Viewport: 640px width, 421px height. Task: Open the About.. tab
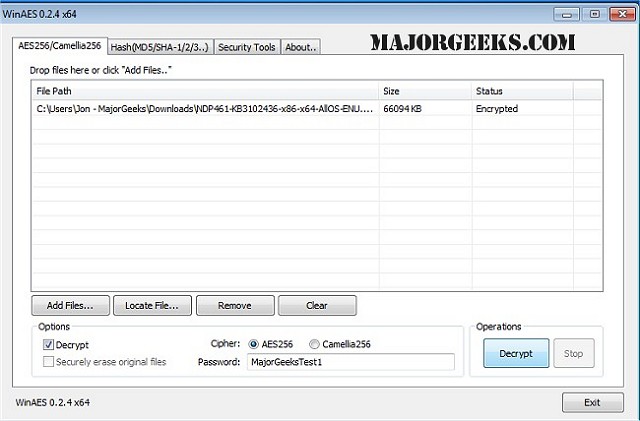point(300,47)
